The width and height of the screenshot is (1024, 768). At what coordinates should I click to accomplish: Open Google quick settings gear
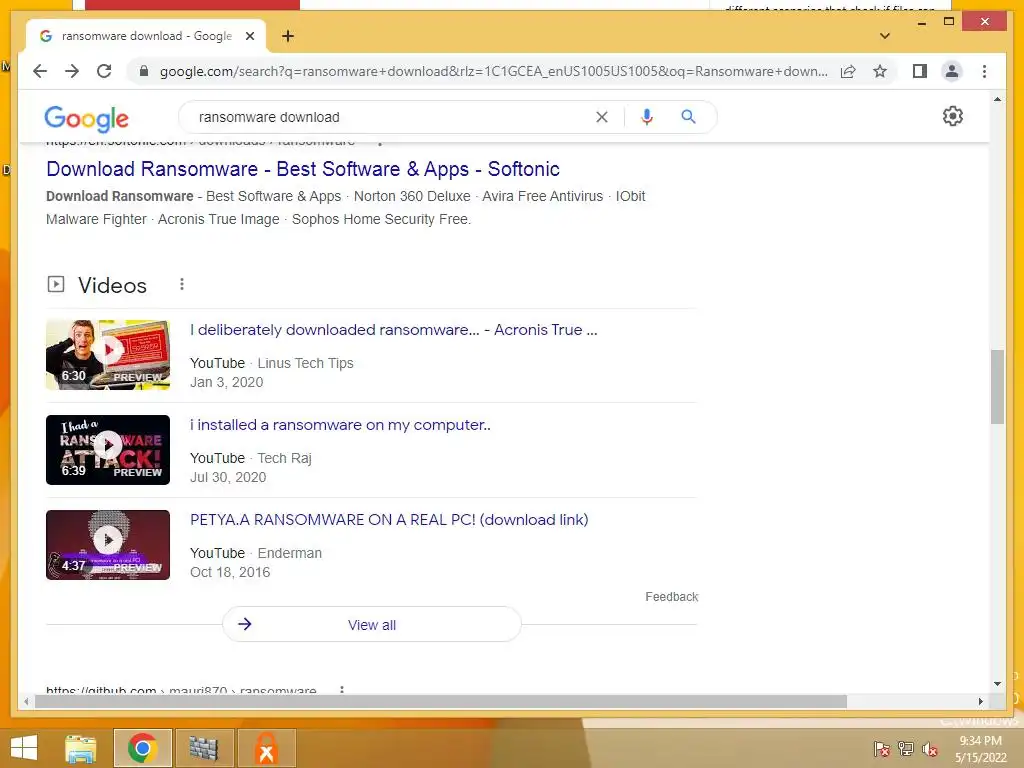click(952, 116)
